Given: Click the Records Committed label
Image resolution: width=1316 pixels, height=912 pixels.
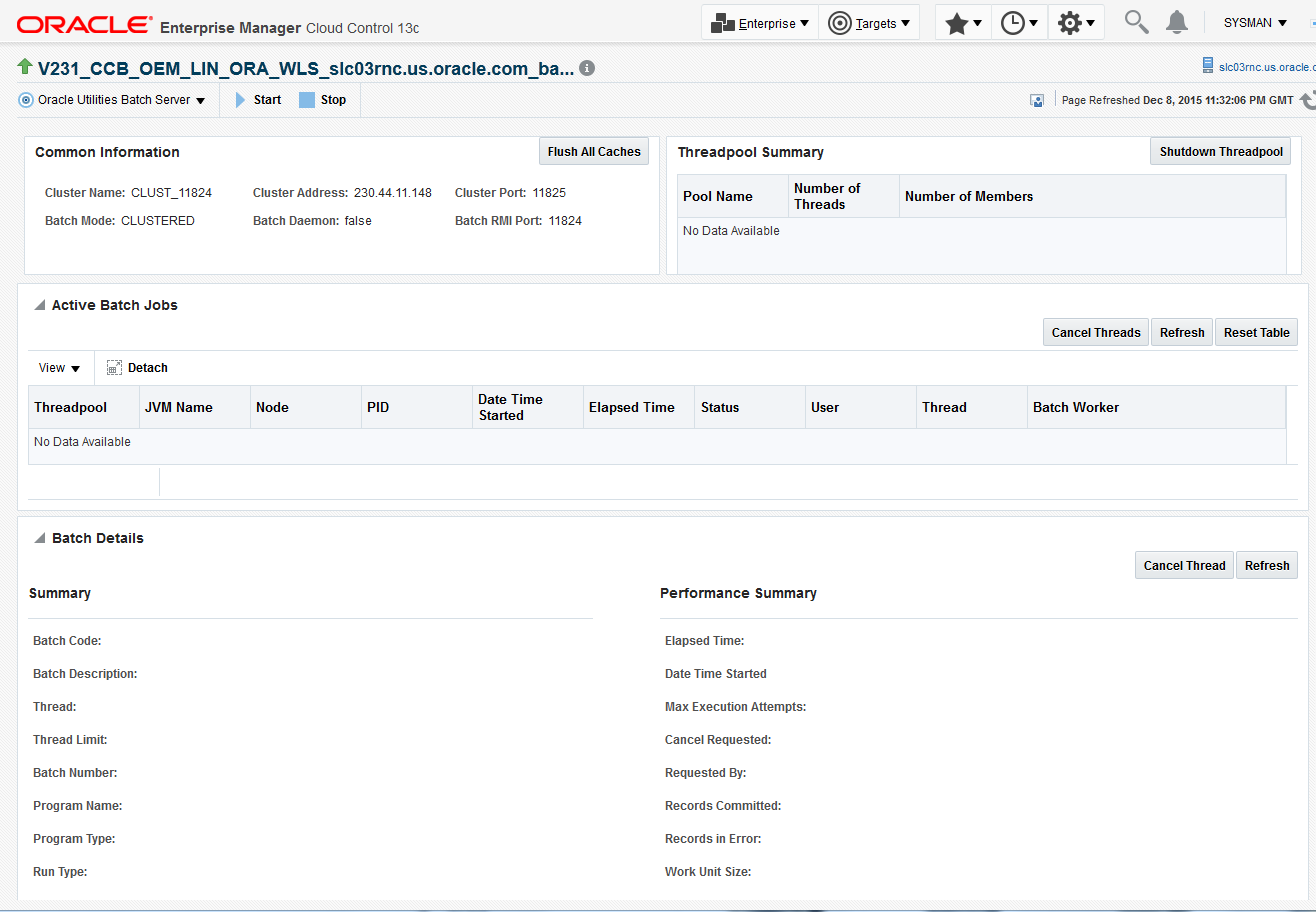Looking at the screenshot, I should tap(723, 806).
